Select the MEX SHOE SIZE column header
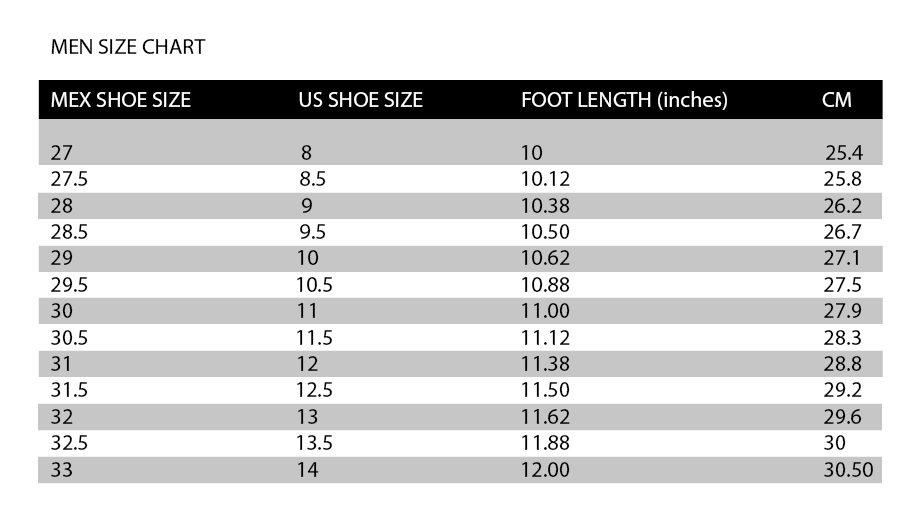The image size is (920, 512). (120, 100)
